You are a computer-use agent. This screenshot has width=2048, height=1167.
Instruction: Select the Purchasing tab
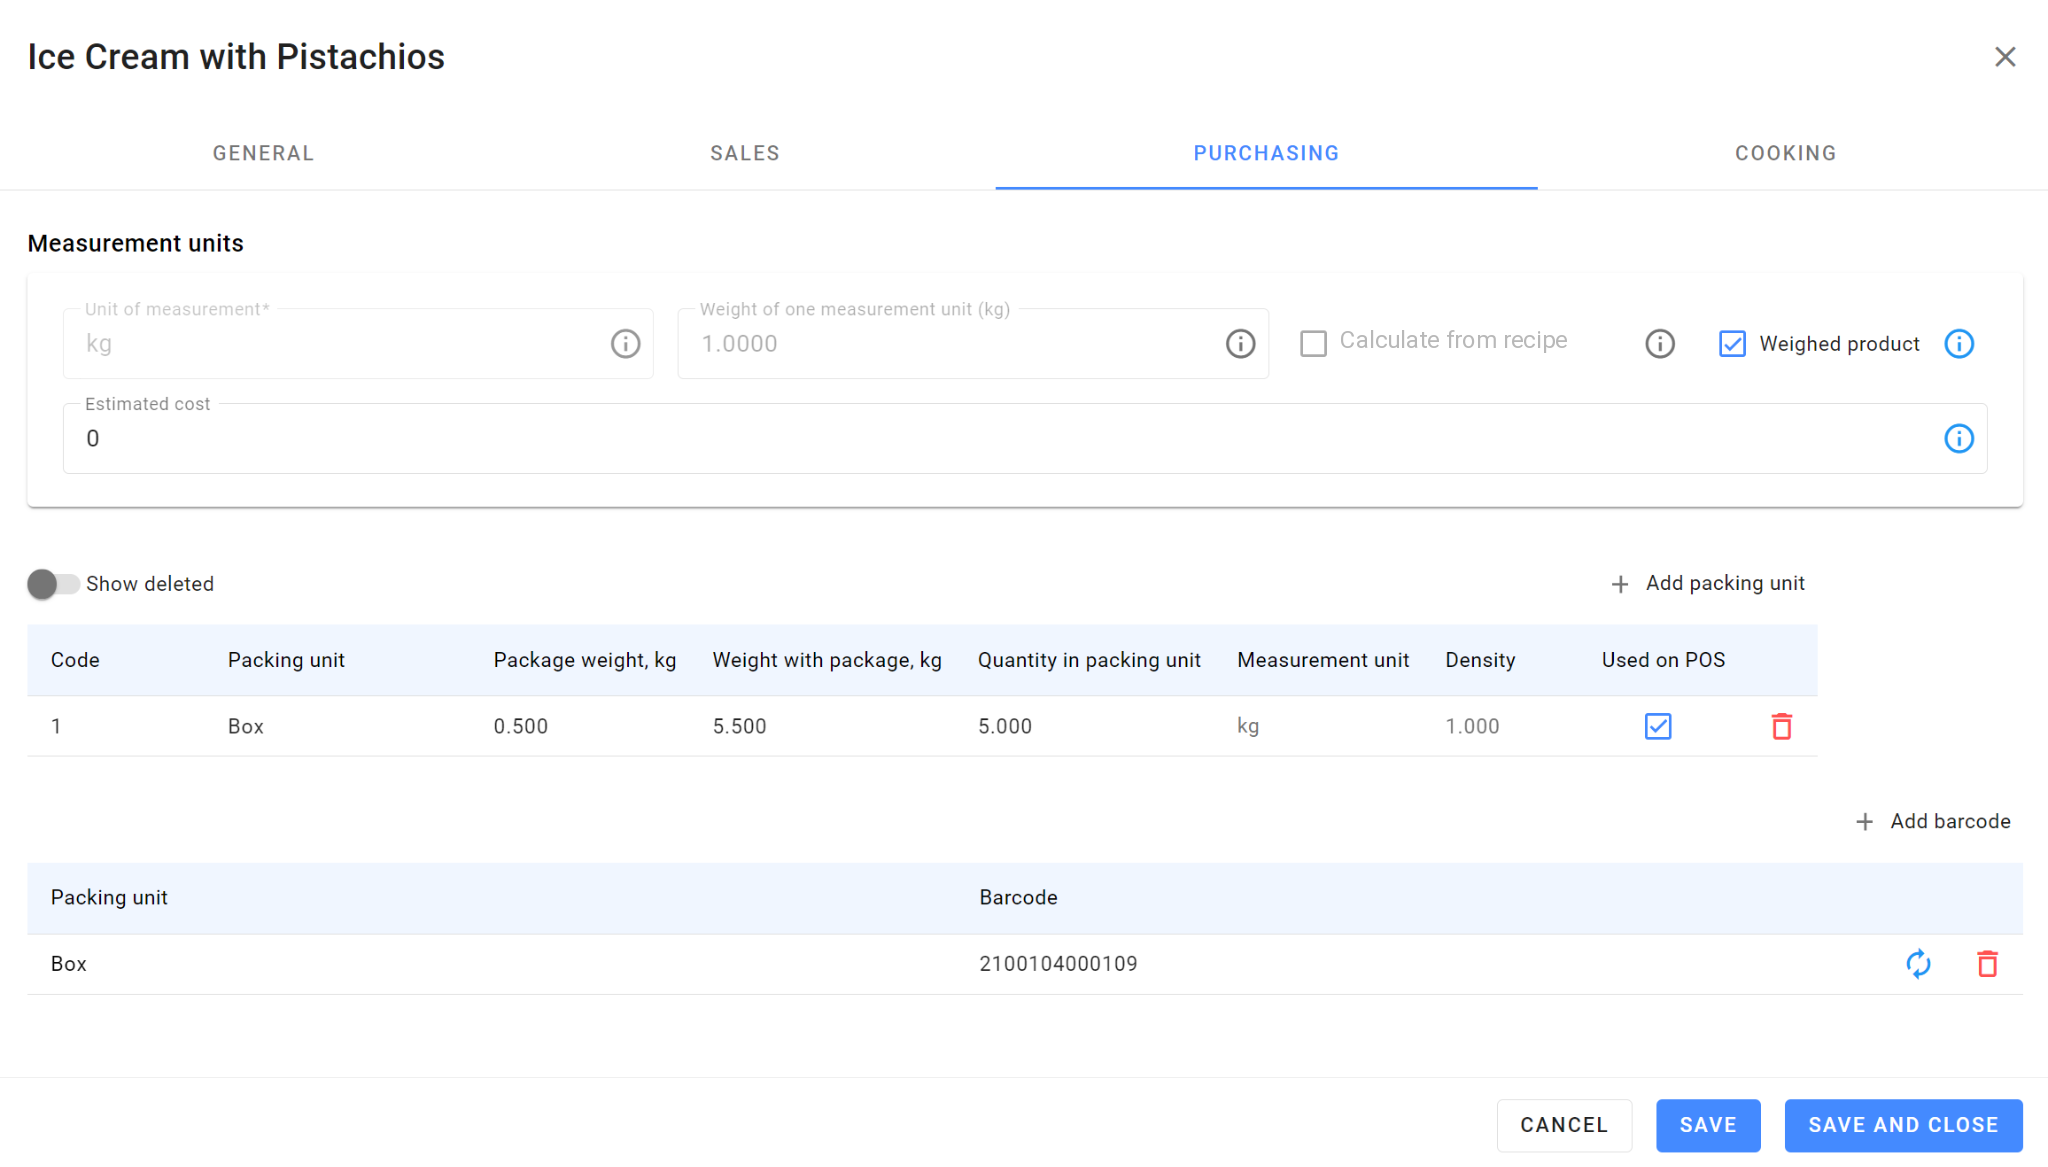pyautogui.click(x=1266, y=153)
